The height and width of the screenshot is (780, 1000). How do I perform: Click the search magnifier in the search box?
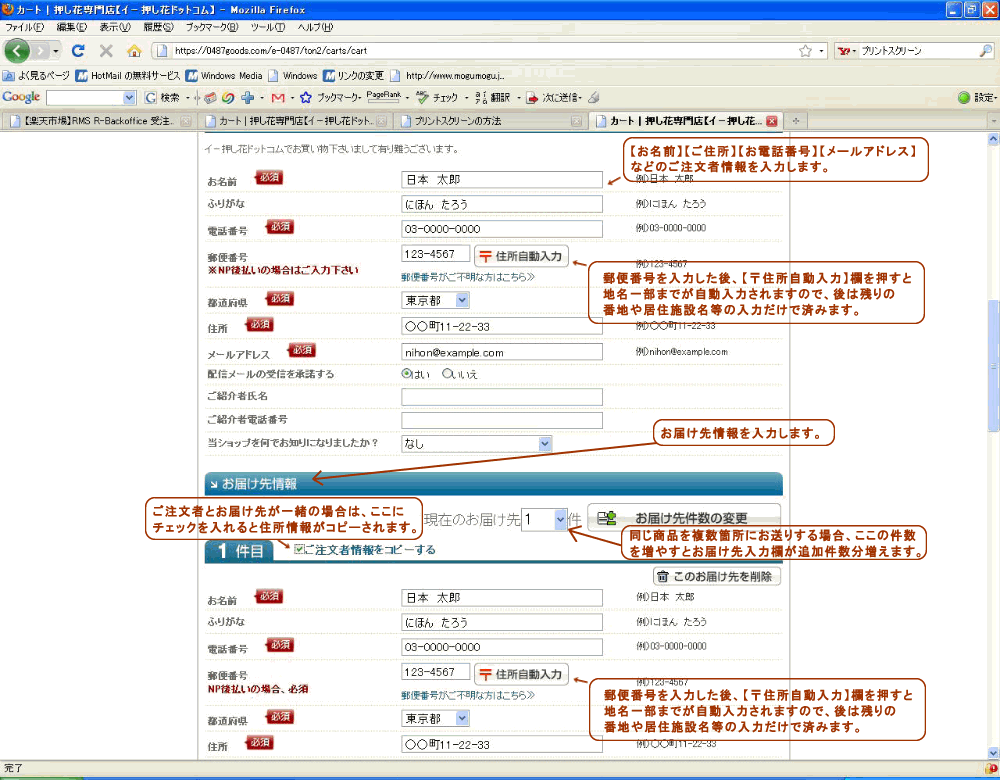pos(985,50)
